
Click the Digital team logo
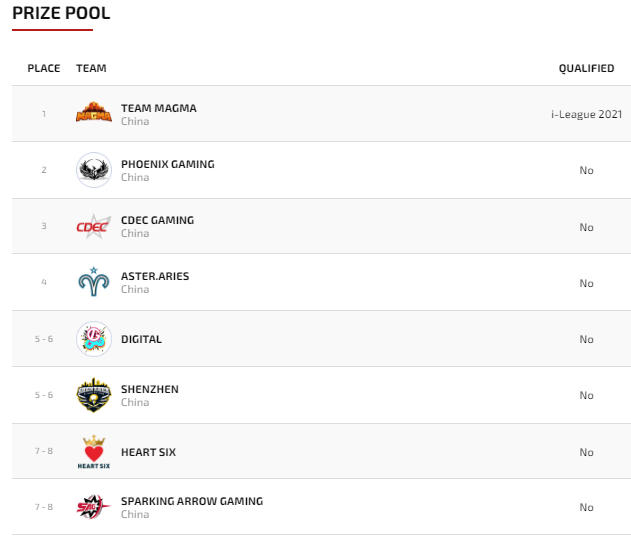(94, 339)
